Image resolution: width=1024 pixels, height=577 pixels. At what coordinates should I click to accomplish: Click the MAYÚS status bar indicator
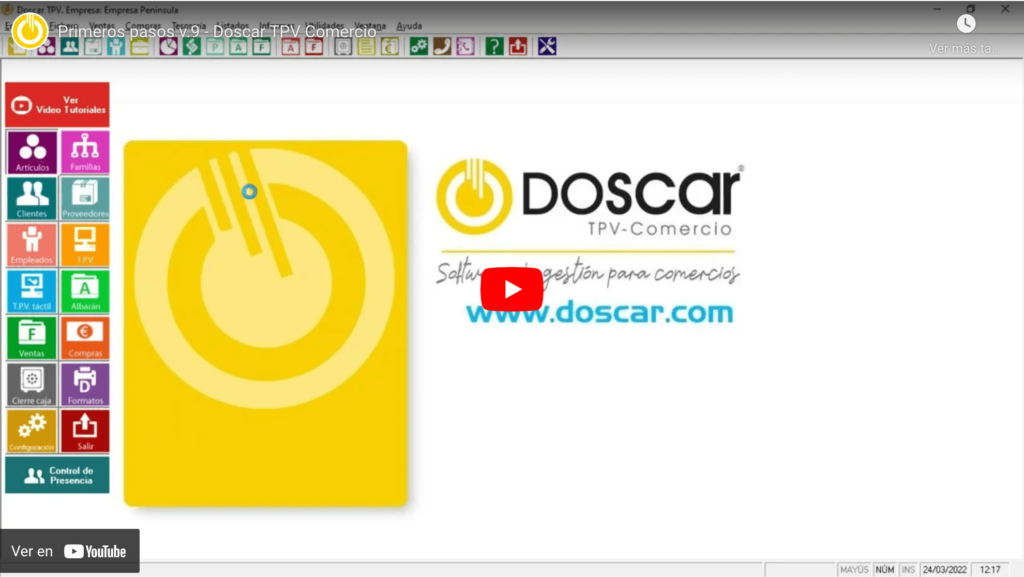pyautogui.click(x=854, y=570)
